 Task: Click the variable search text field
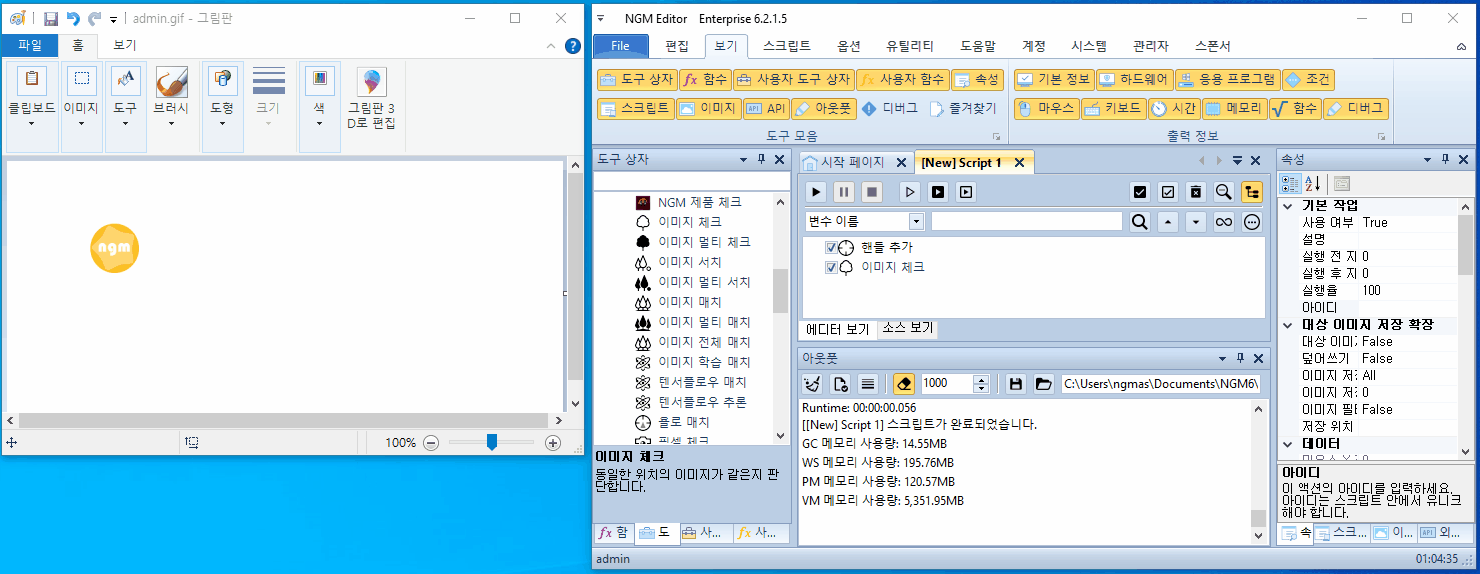tap(1027, 221)
